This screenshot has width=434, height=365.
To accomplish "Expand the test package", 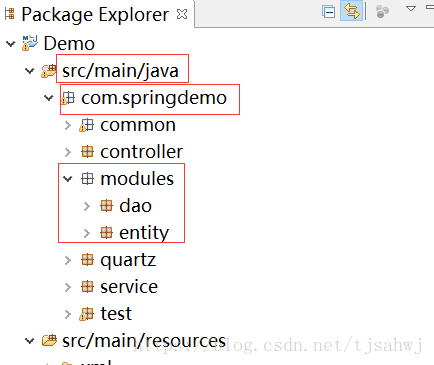I will tap(68, 314).
